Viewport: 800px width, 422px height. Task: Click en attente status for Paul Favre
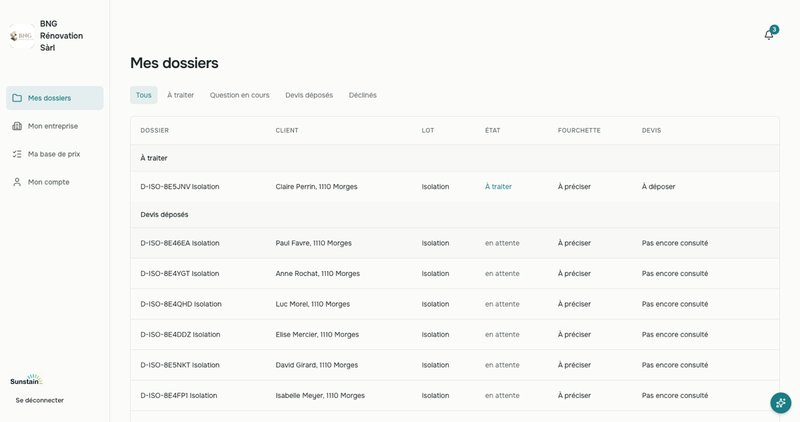(x=502, y=243)
